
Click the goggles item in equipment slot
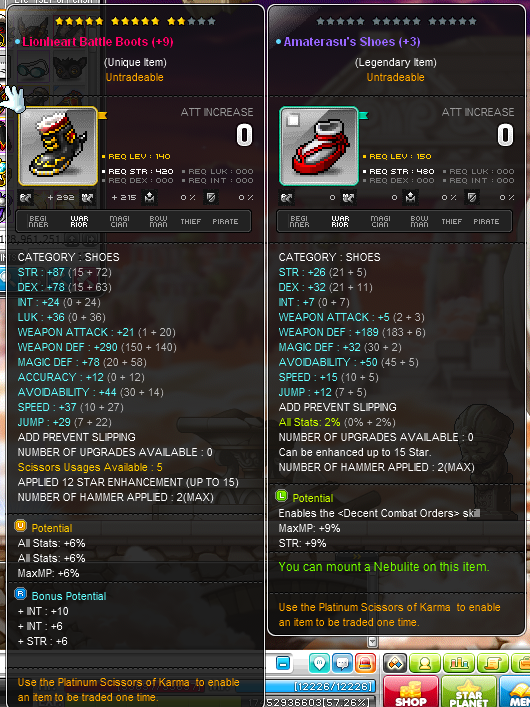[x=33, y=69]
